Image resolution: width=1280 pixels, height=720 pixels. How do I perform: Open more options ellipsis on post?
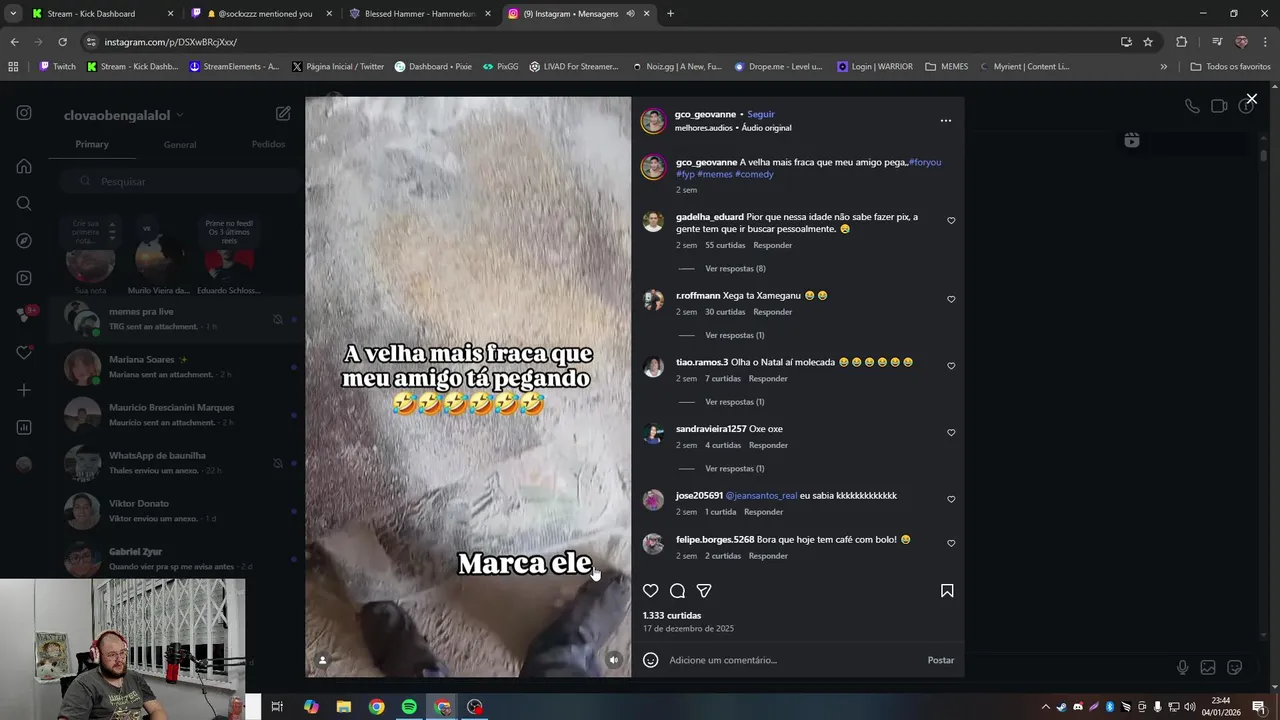(x=946, y=121)
